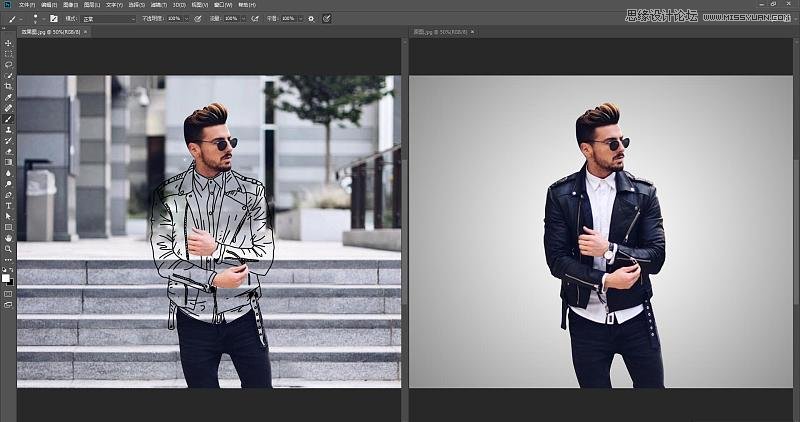Image resolution: width=800 pixels, height=422 pixels.
Task: Enable airbrush-style build-up
Action: [x=255, y=19]
